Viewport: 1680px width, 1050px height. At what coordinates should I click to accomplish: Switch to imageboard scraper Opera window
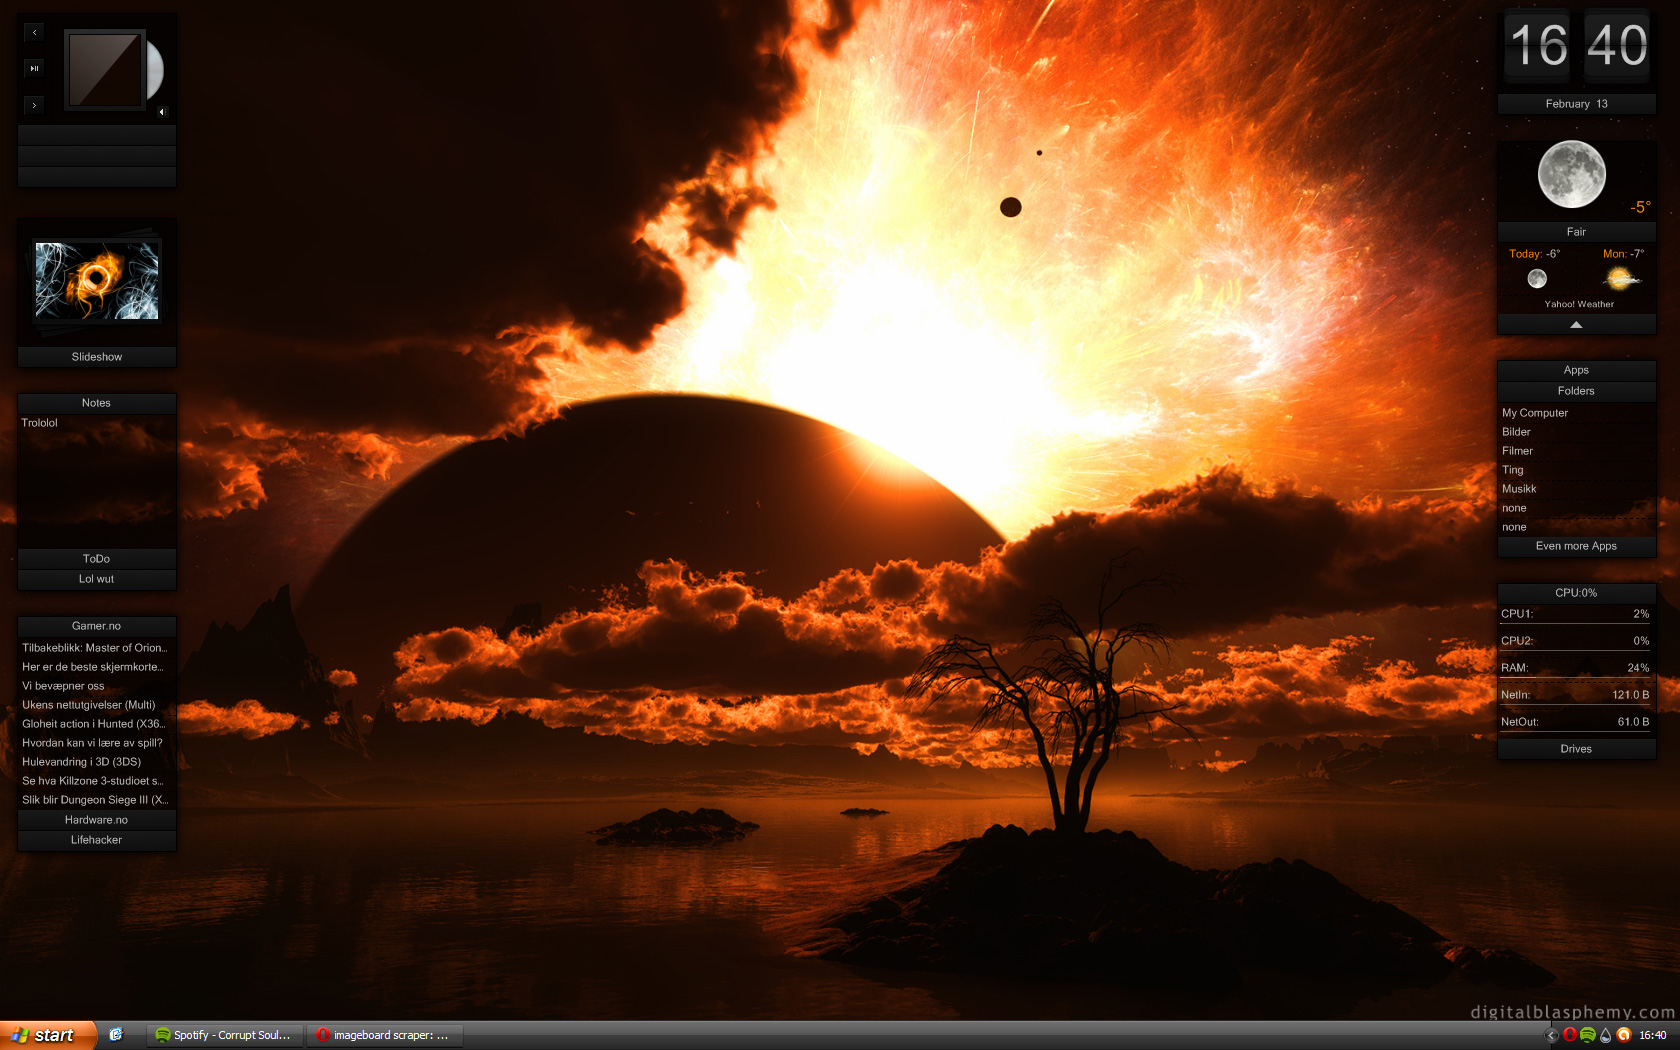tap(384, 1035)
